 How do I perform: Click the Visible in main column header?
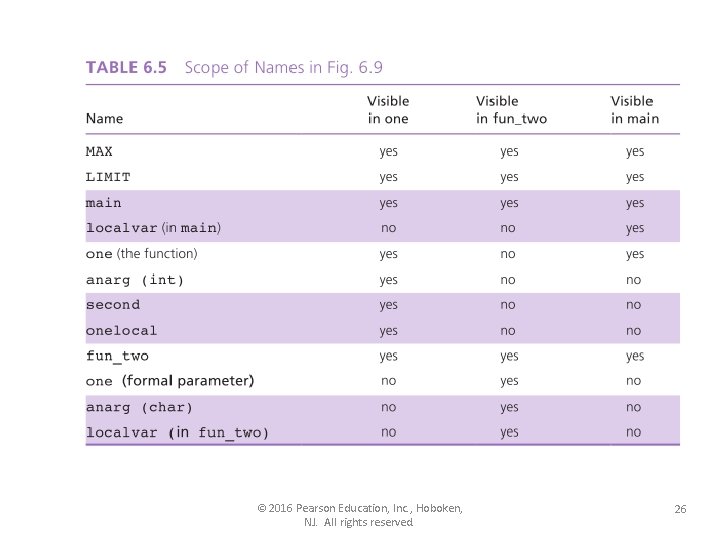pyautogui.click(x=635, y=110)
